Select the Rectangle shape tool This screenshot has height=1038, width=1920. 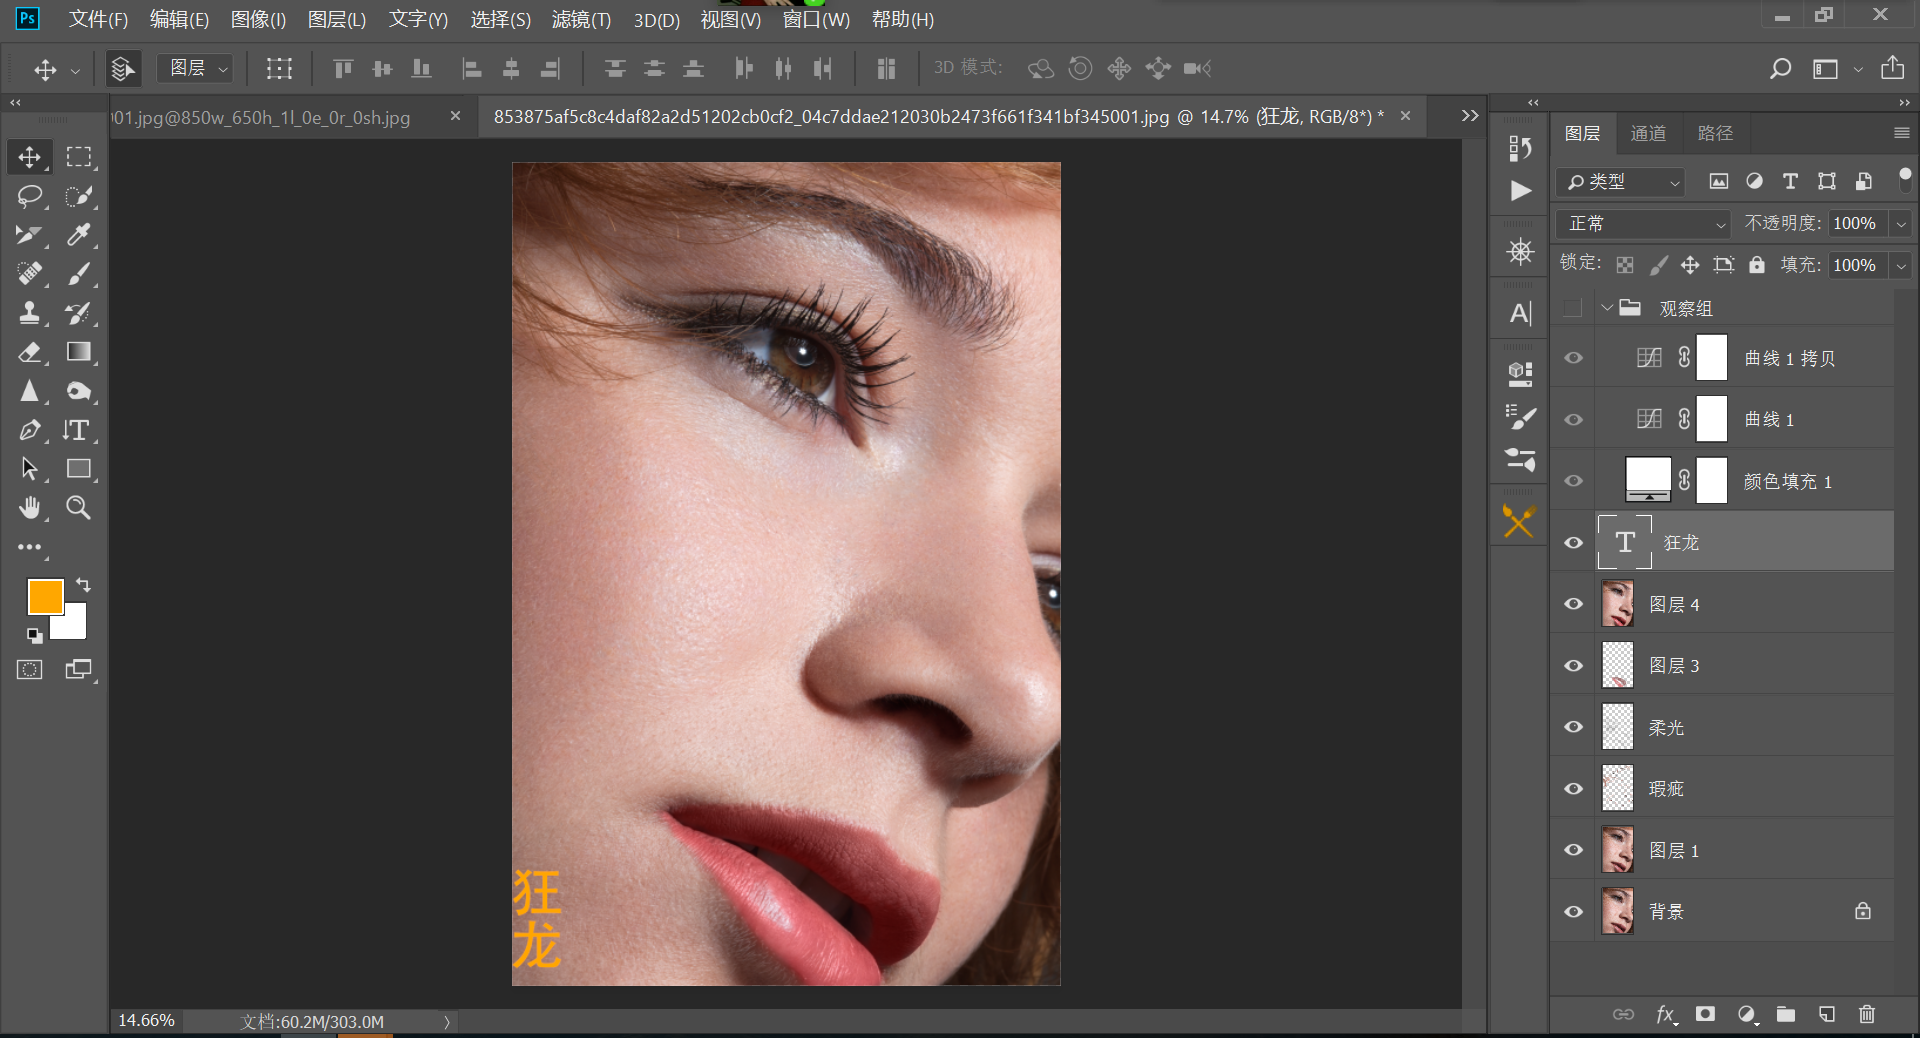79,469
